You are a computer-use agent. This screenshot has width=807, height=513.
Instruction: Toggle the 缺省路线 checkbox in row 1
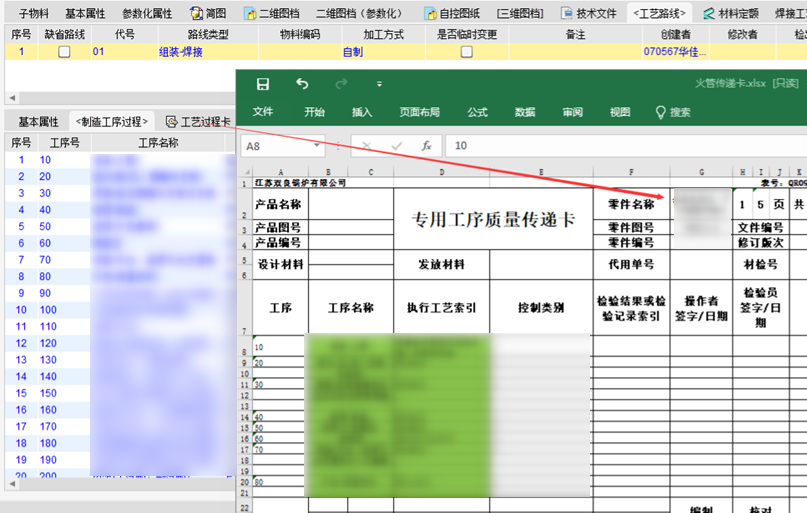[64, 52]
